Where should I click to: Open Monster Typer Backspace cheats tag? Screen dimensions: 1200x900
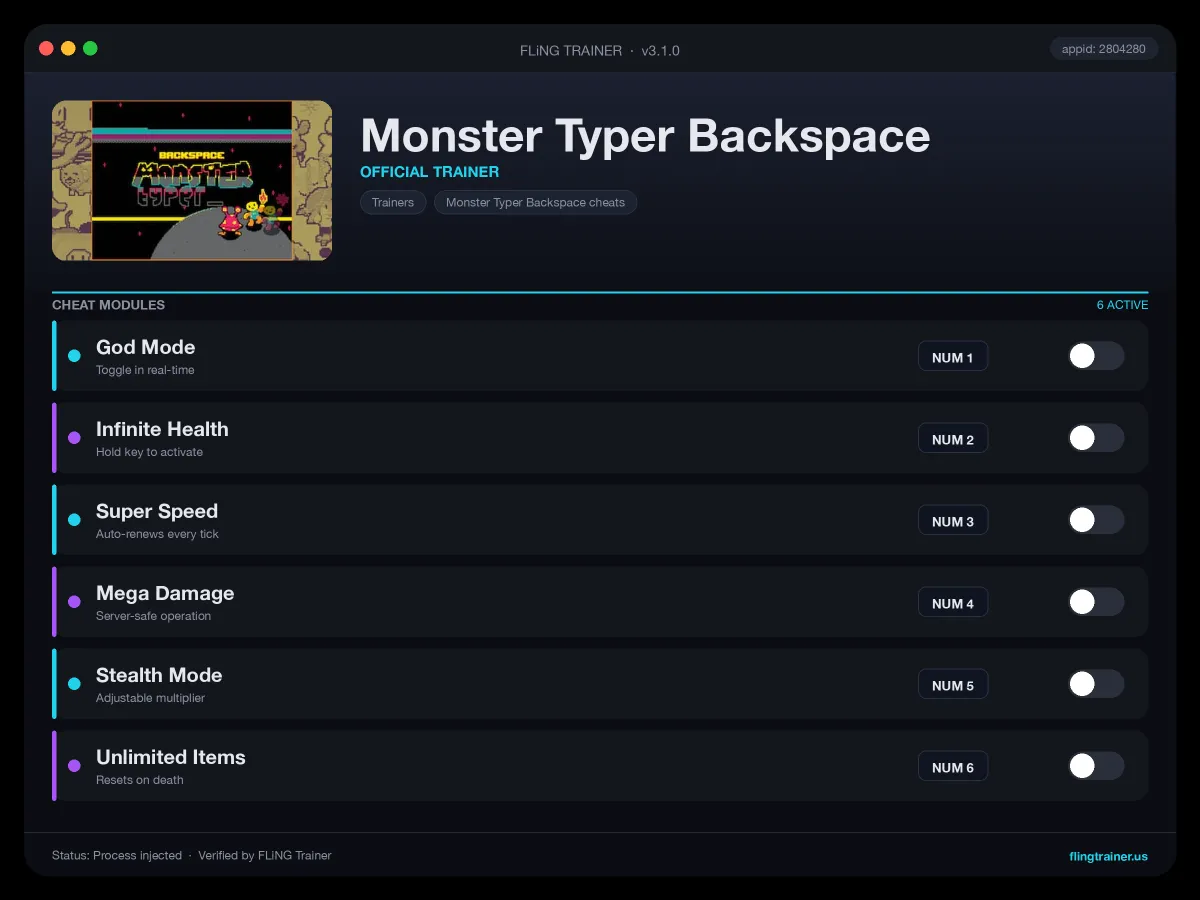point(535,202)
